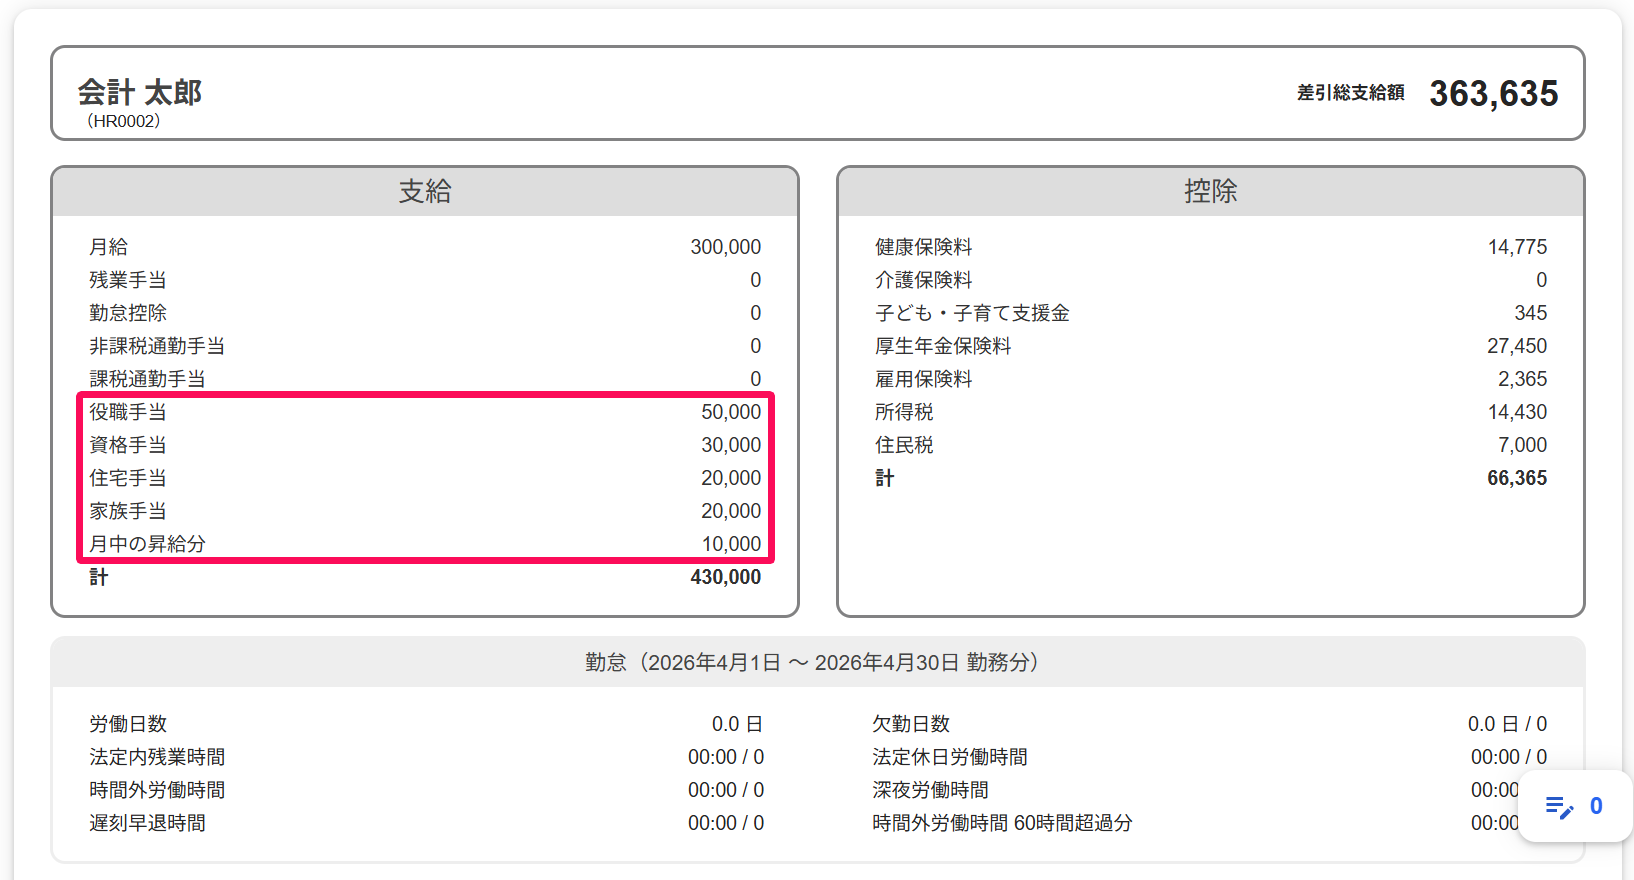Select the 遅刻早退時間 label

[147, 823]
